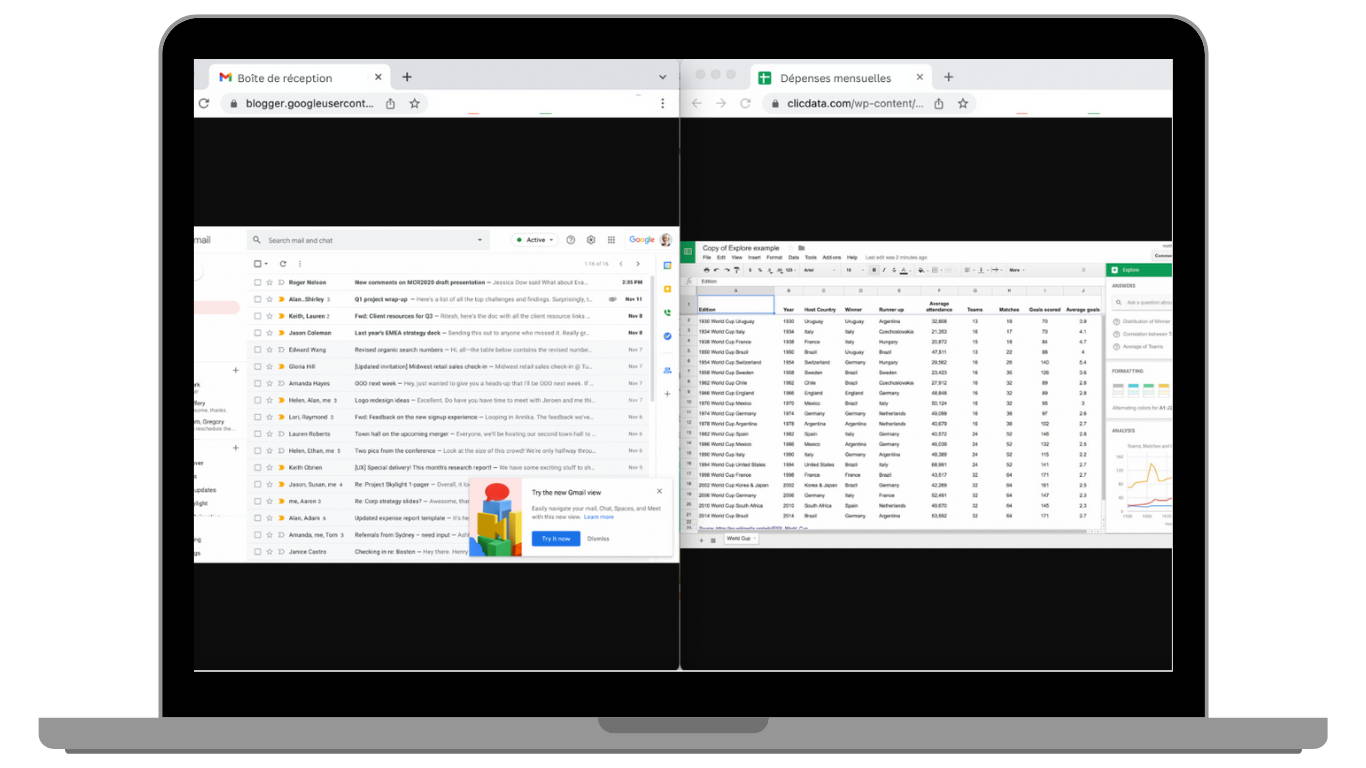Print the spreadsheet from Sheets toolbar
This screenshot has width=1366, height=768.
click(x=706, y=270)
